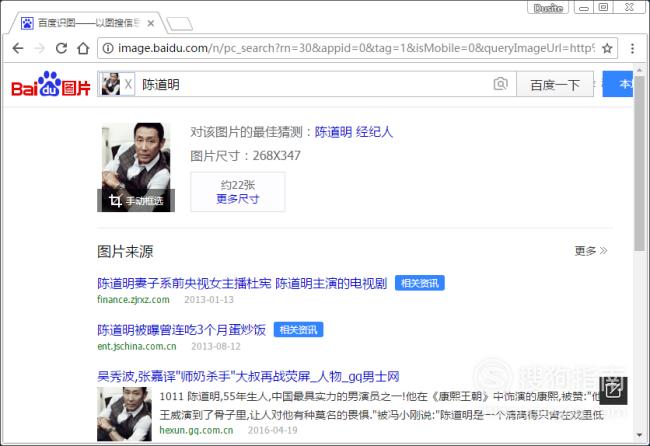Open Baidu Images logo link
Screen dimensions: 650x446
[x=51, y=84]
